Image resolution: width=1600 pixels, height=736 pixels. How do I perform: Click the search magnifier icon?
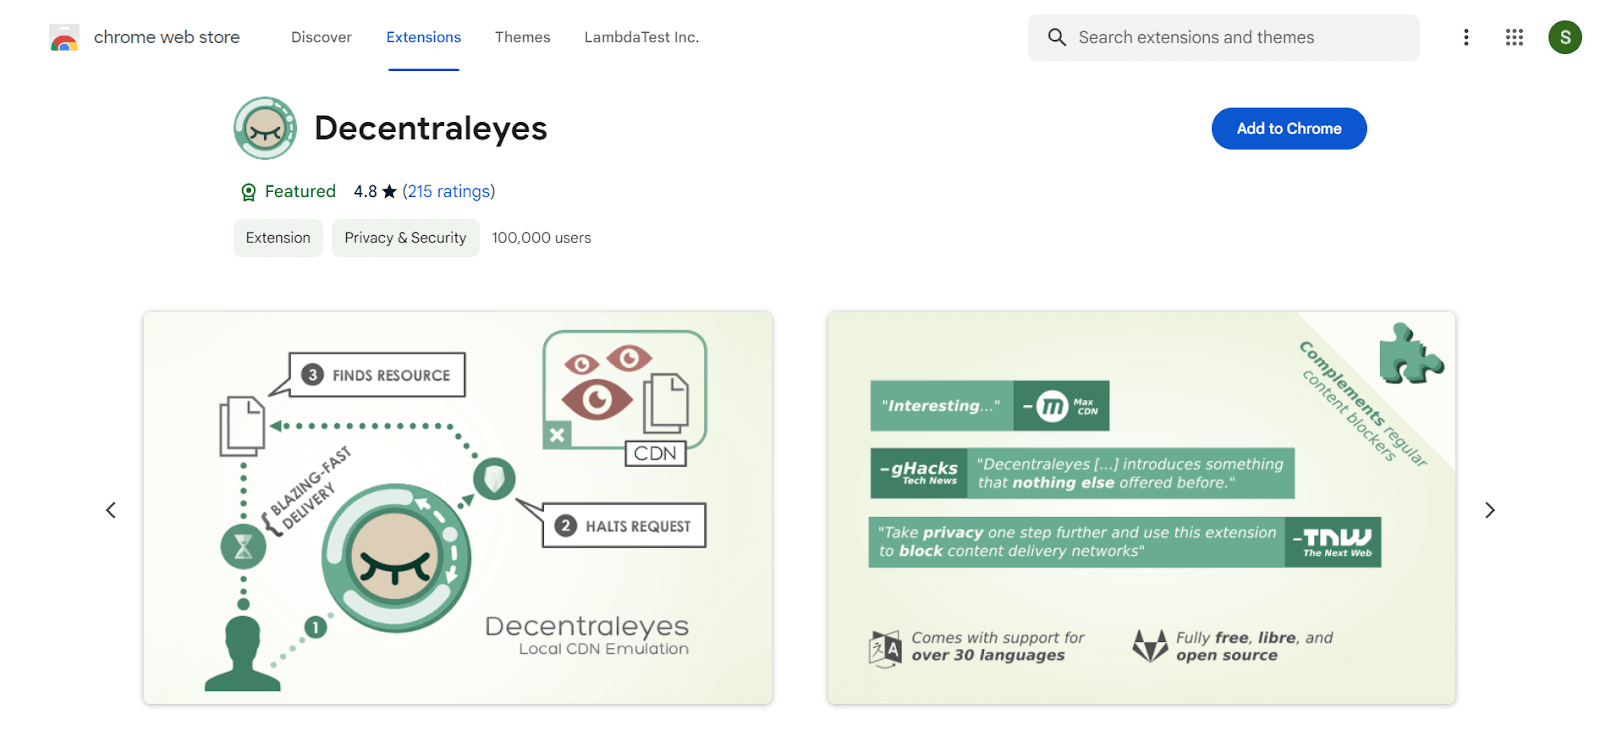1056,37
